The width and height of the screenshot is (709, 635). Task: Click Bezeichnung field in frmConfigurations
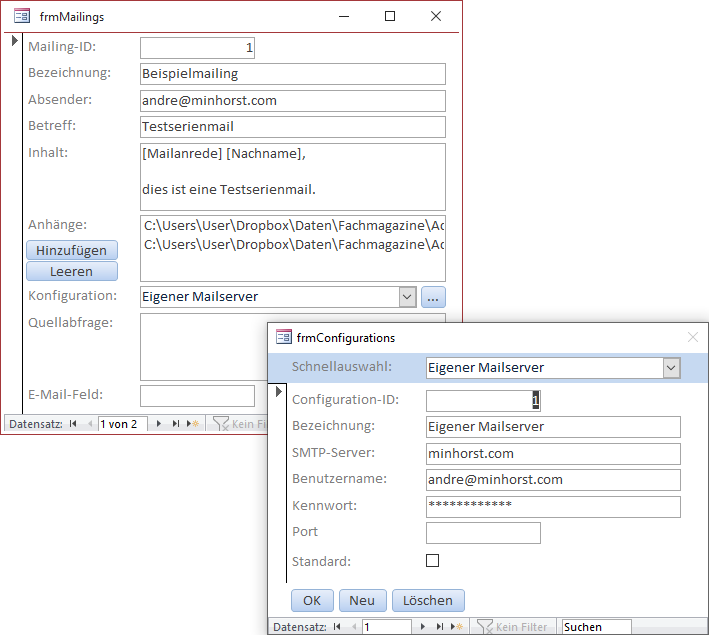[553, 427]
